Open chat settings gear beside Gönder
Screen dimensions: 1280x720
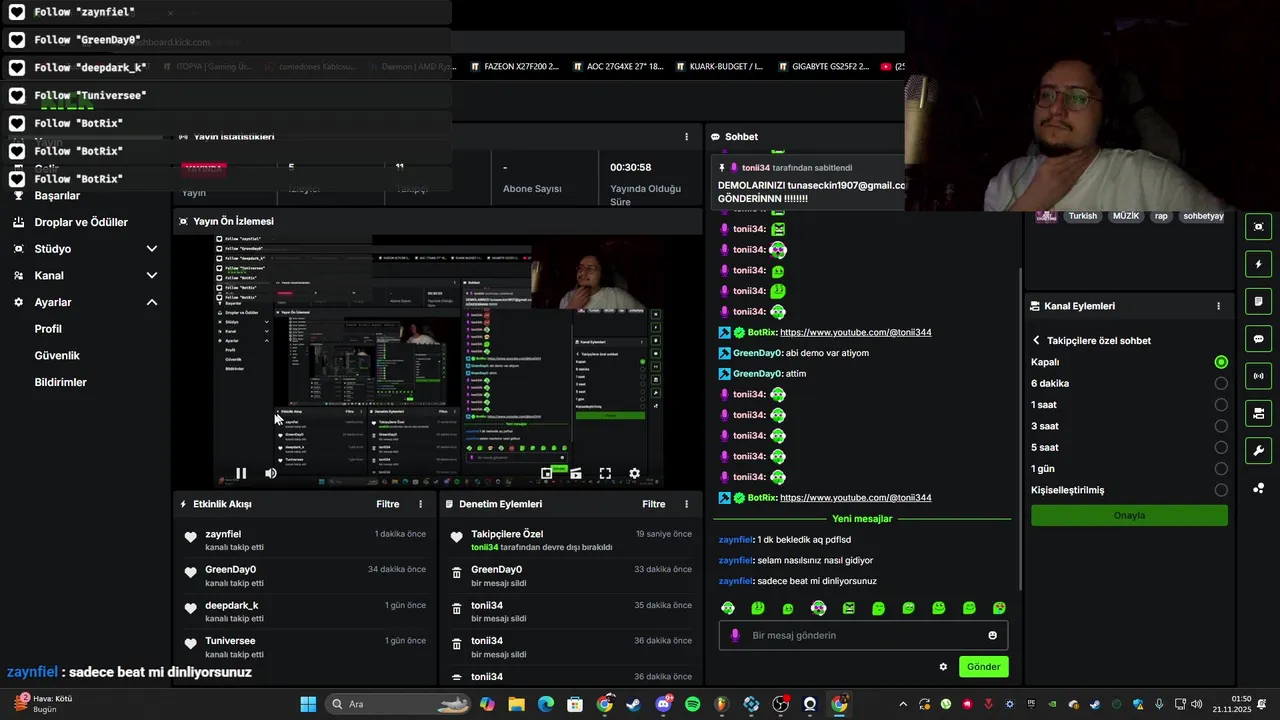coord(943,667)
